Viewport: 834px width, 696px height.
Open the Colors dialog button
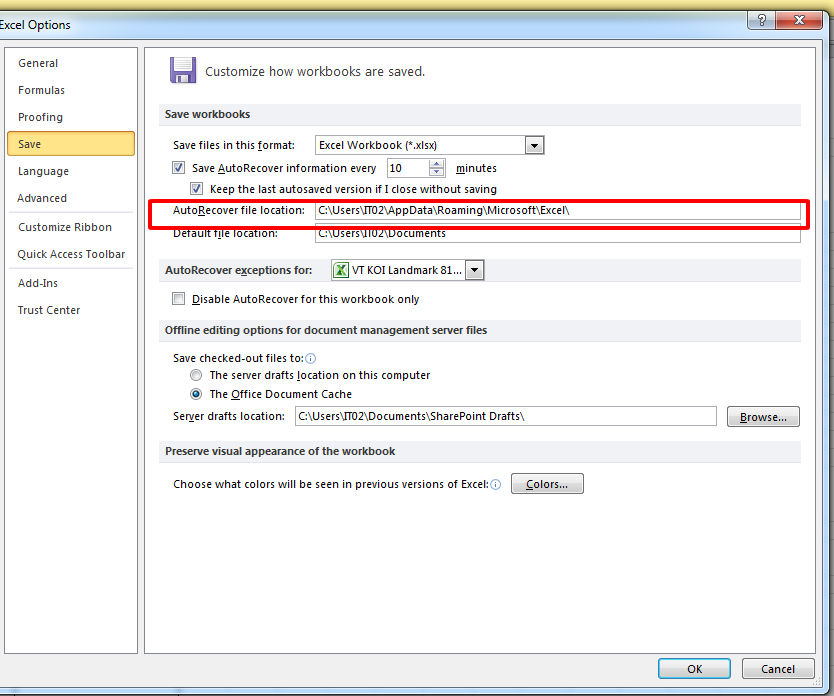[547, 484]
